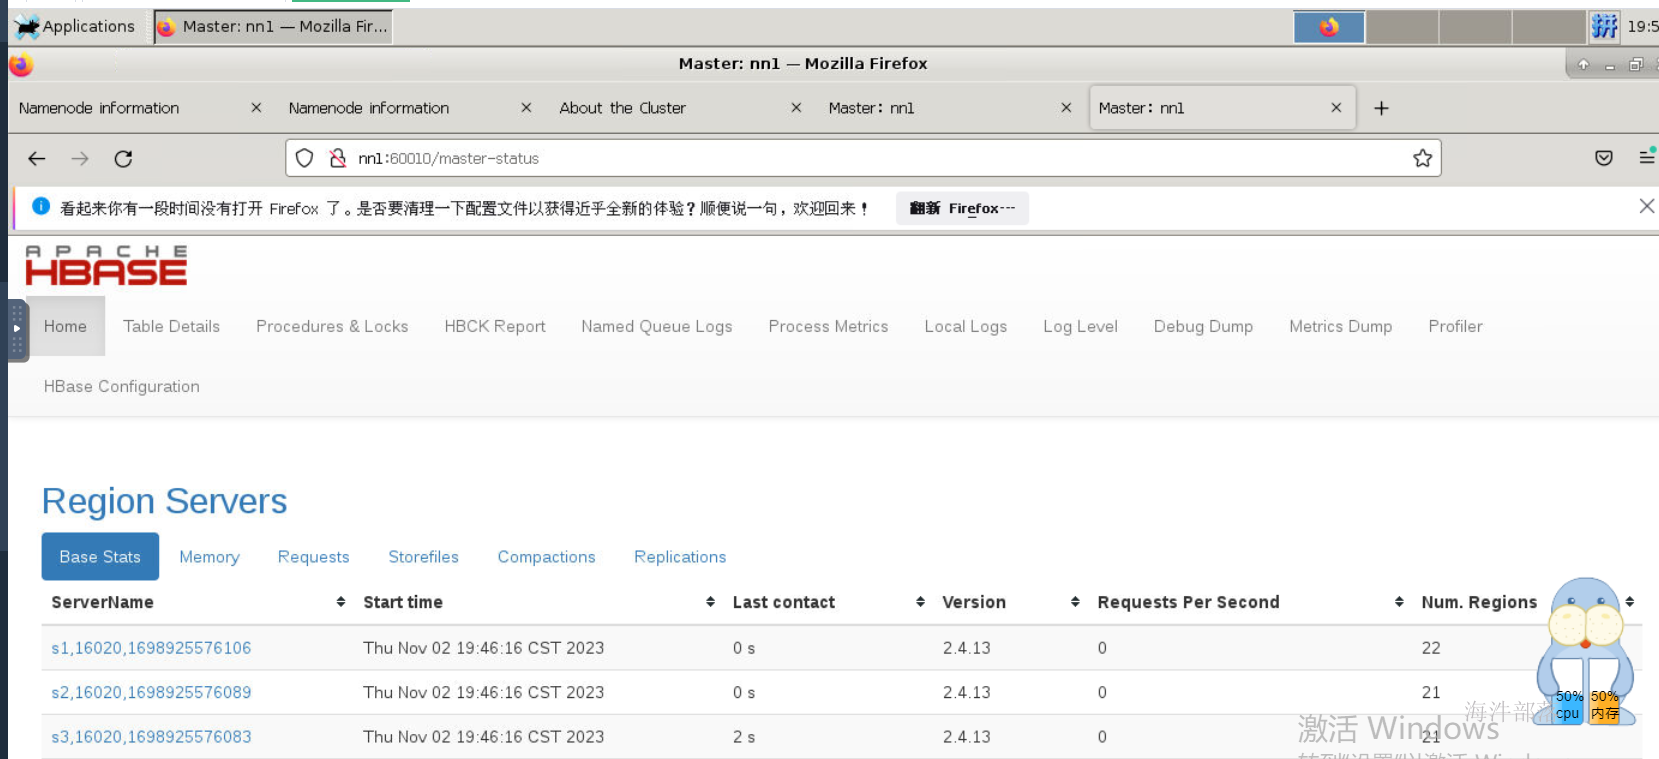
Task: Open Profiler page
Action: (x=1455, y=326)
